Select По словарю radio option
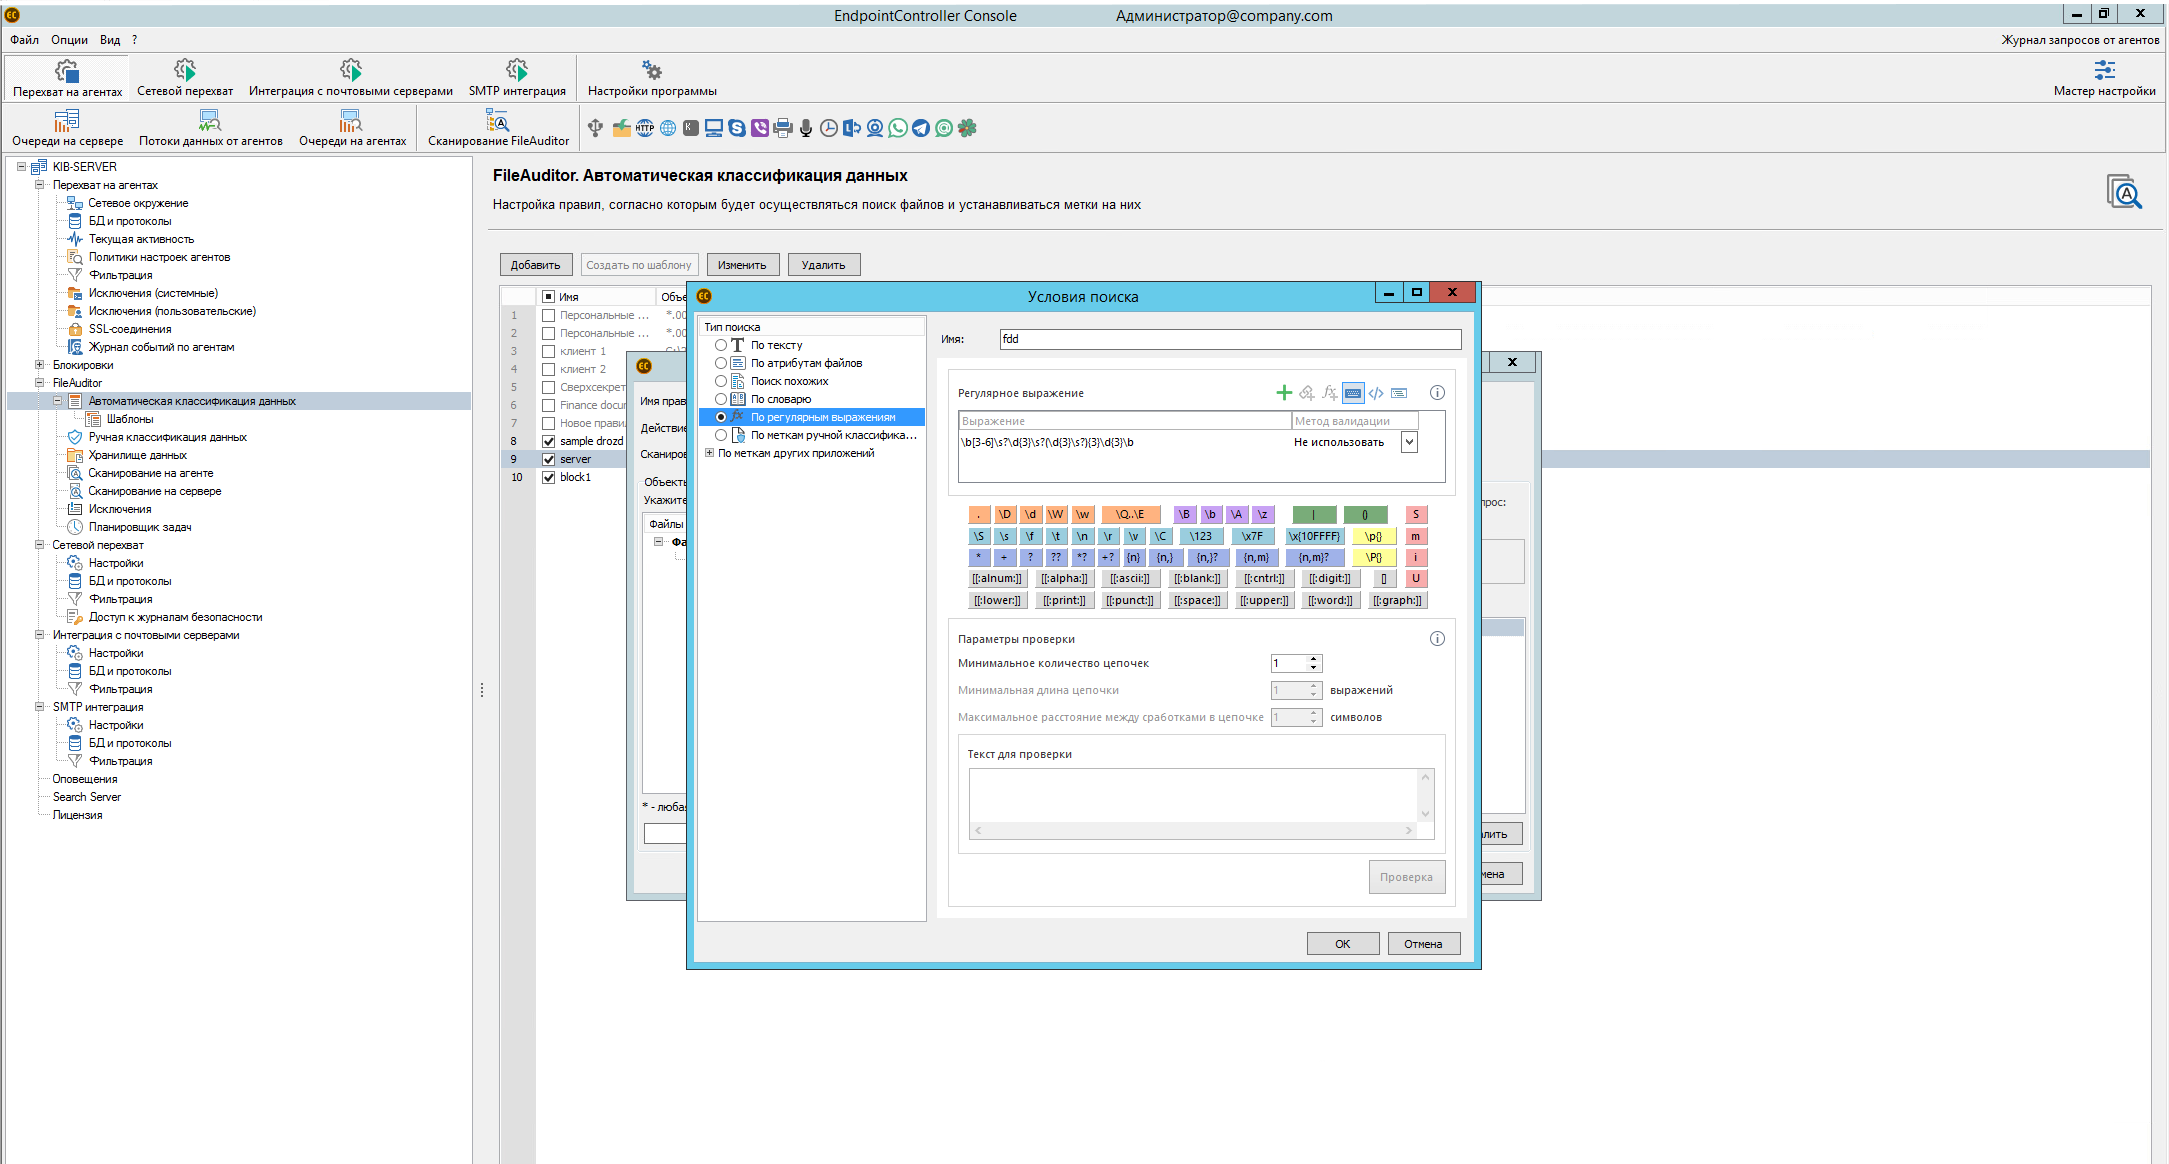The image size is (2169, 1164). (x=721, y=399)
